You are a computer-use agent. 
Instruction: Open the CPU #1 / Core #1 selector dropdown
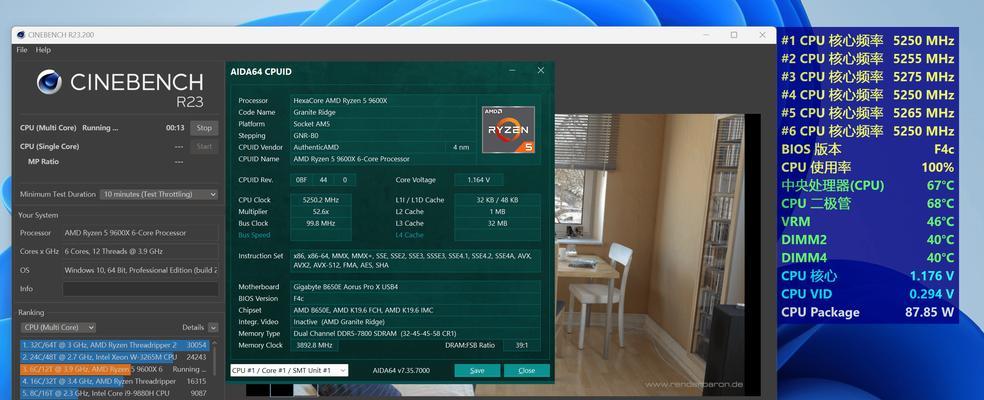tap(289, 370)
